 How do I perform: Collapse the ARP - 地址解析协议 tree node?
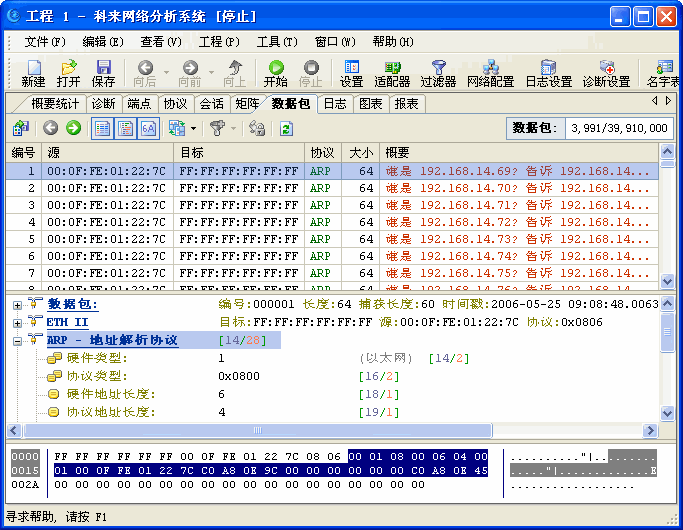17,341
